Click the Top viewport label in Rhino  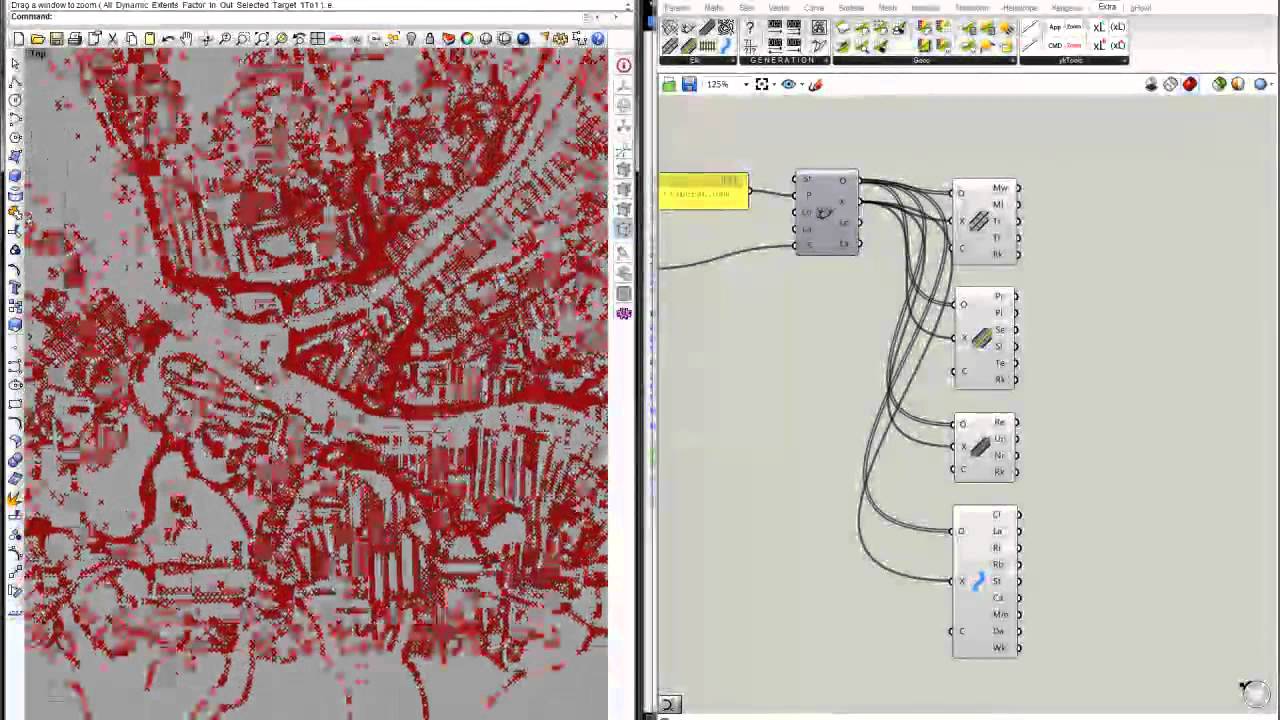(x=38, y=54)
